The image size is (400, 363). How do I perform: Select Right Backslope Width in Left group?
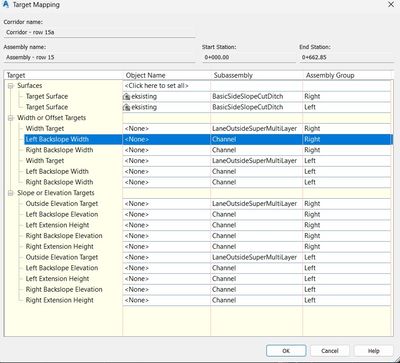pos(59,182)
